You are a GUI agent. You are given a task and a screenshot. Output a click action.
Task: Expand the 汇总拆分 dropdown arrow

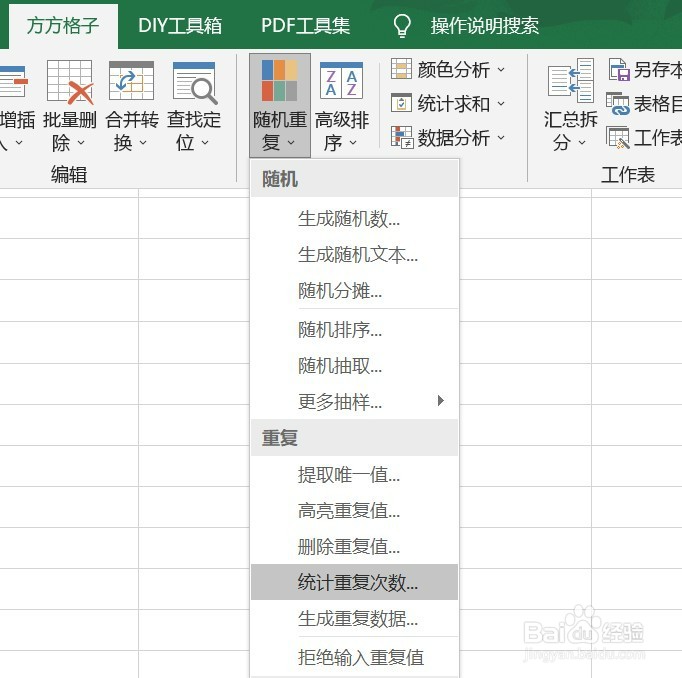582,143
